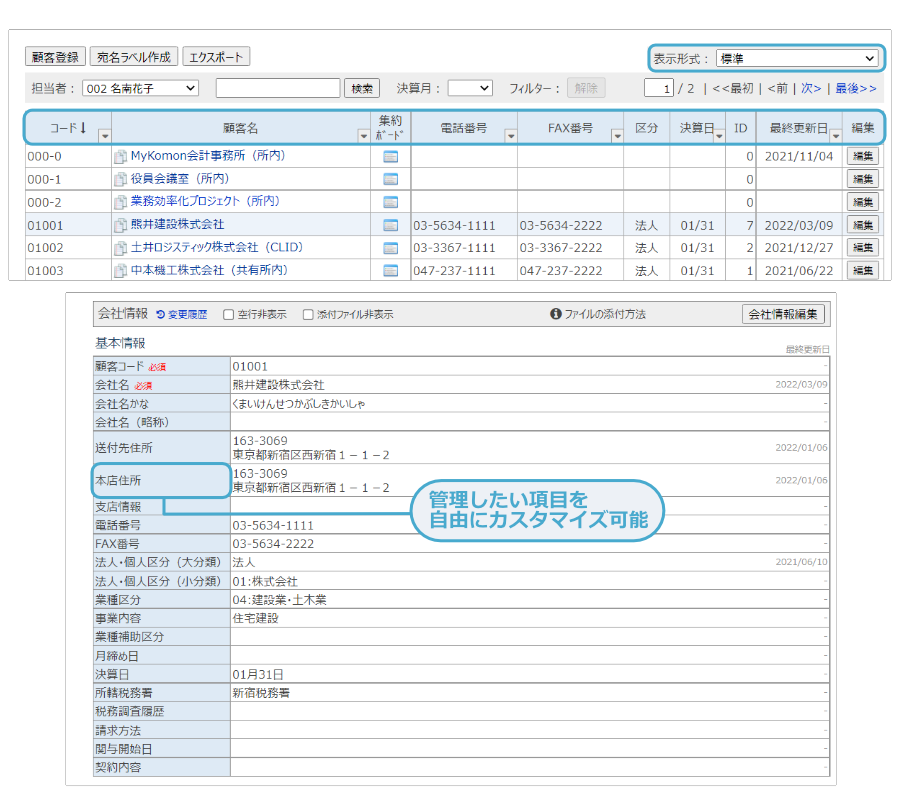This screenshot has height=807, width=900.
Task: Click the 変更履歴 history icon
Action: pos(161,314)
